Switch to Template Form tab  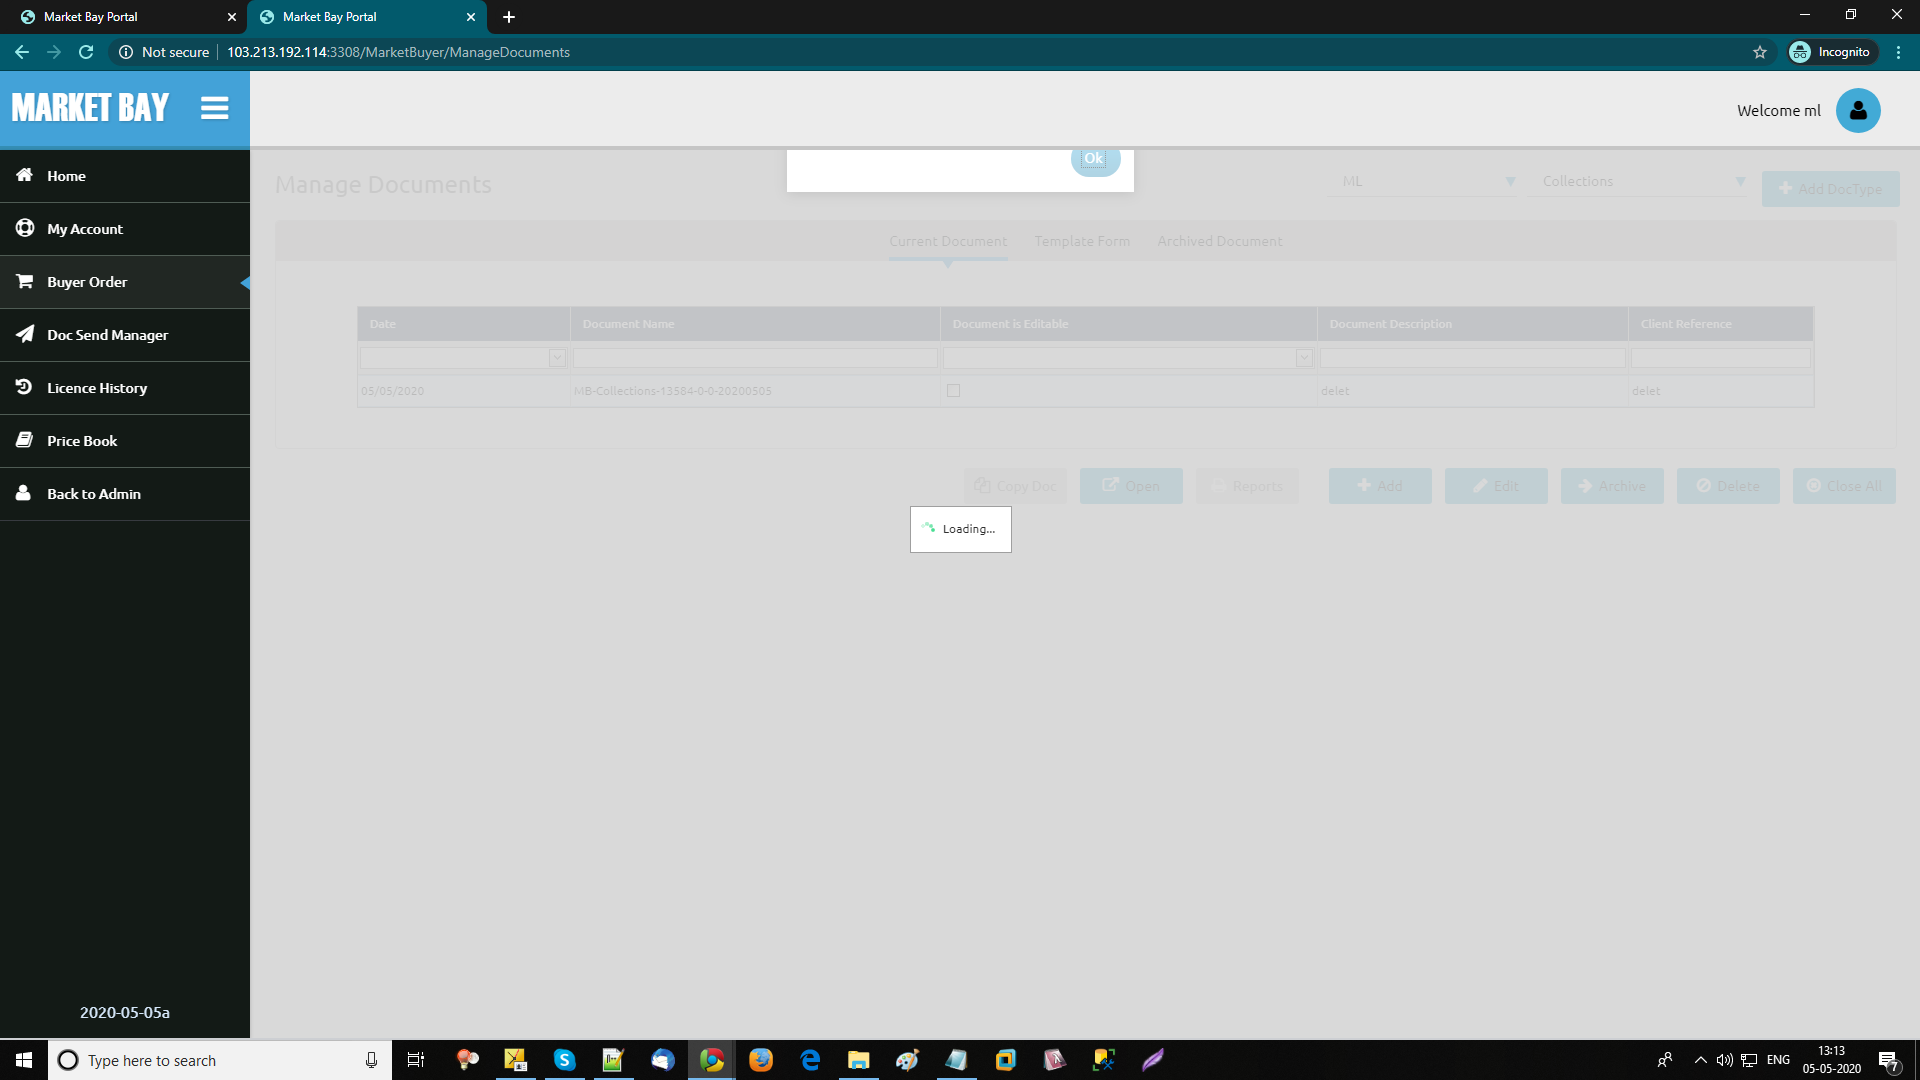pos(1082,241)
